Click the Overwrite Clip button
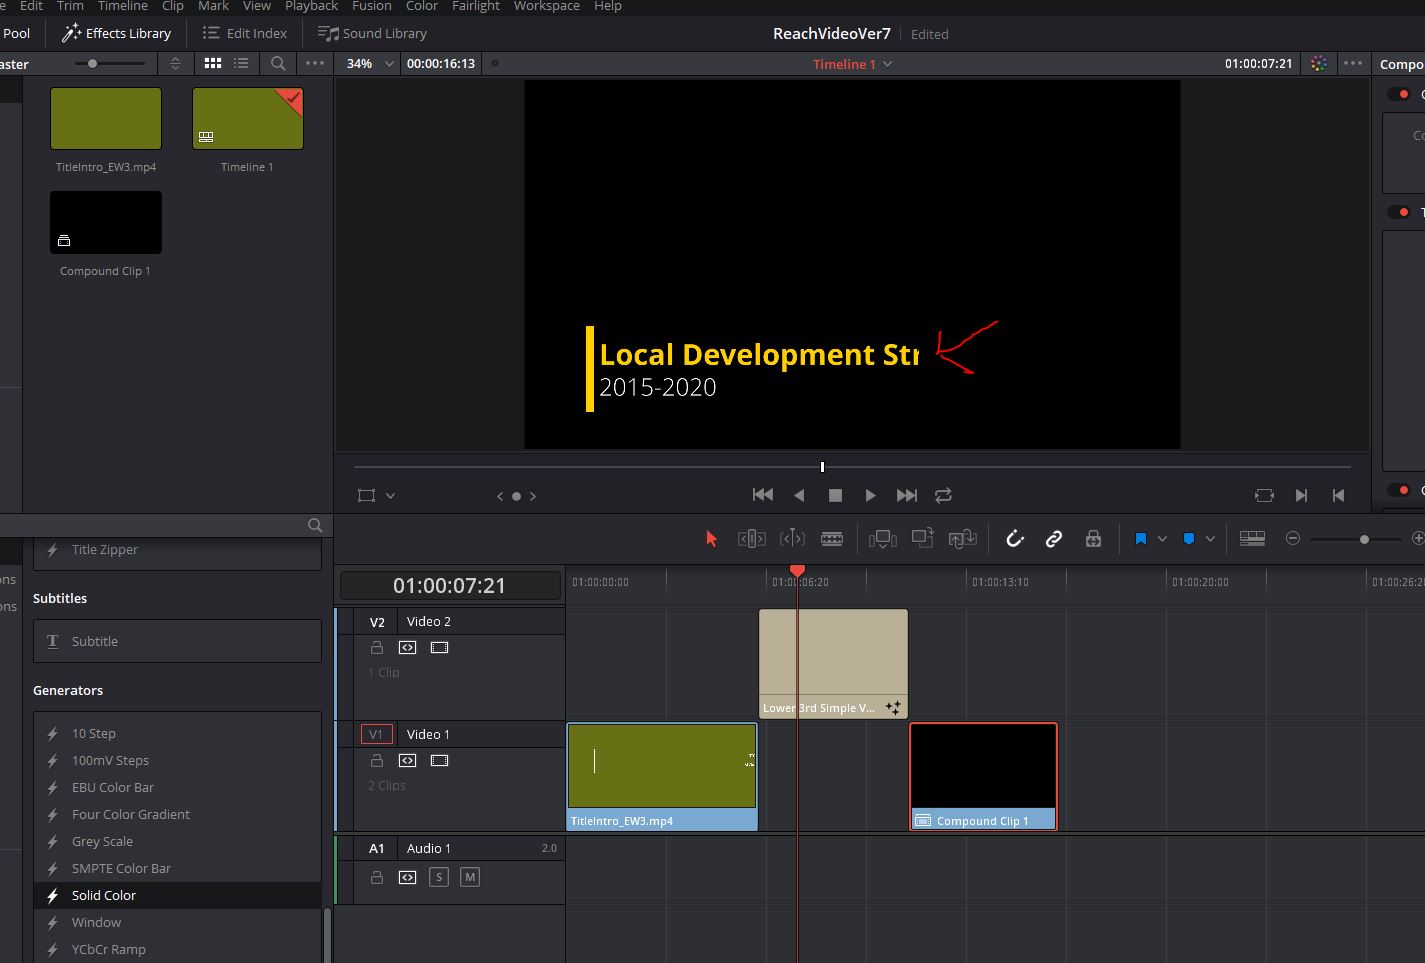 922,538
